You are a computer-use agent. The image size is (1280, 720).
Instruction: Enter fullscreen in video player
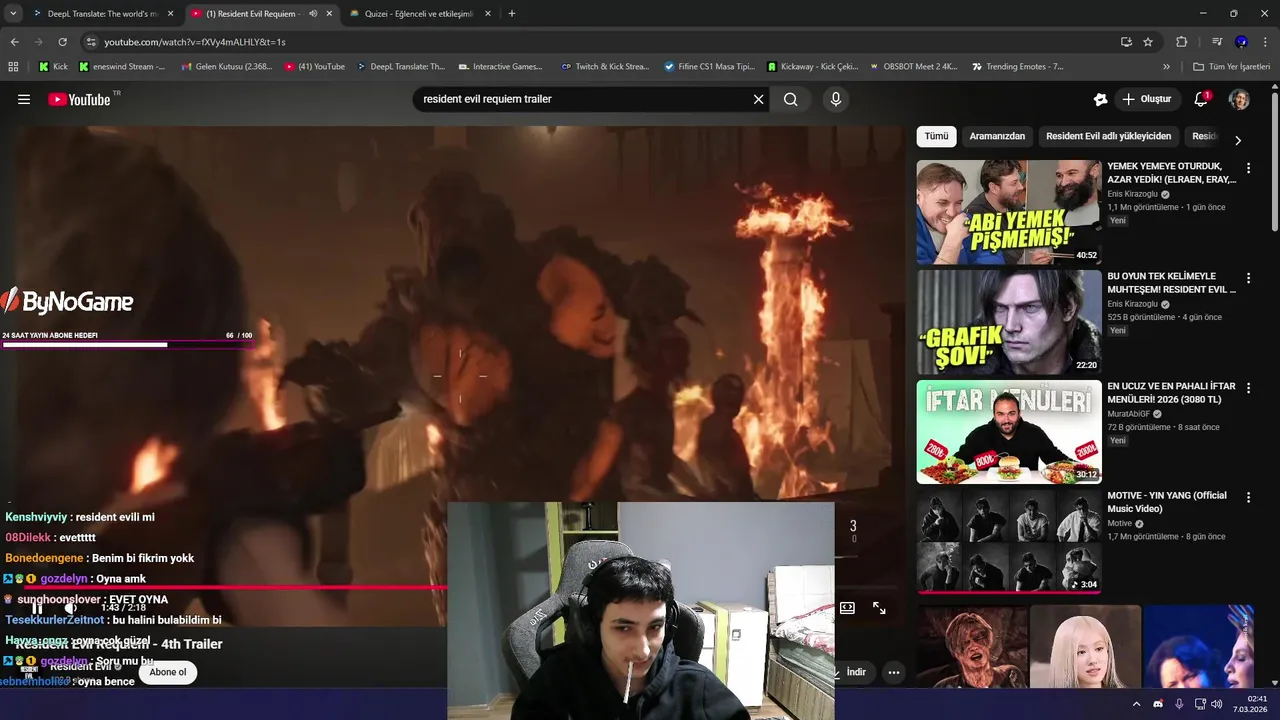879,608
